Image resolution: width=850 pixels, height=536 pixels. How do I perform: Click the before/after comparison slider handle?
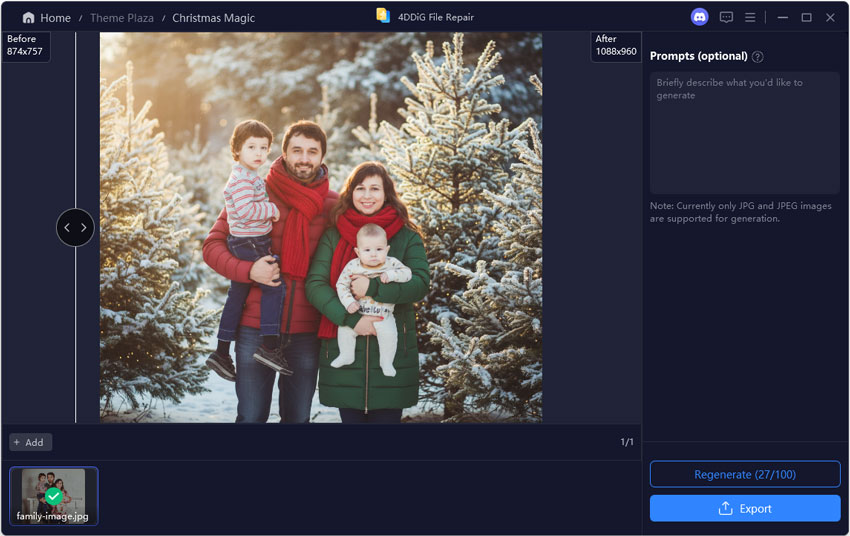click(75, 228)
